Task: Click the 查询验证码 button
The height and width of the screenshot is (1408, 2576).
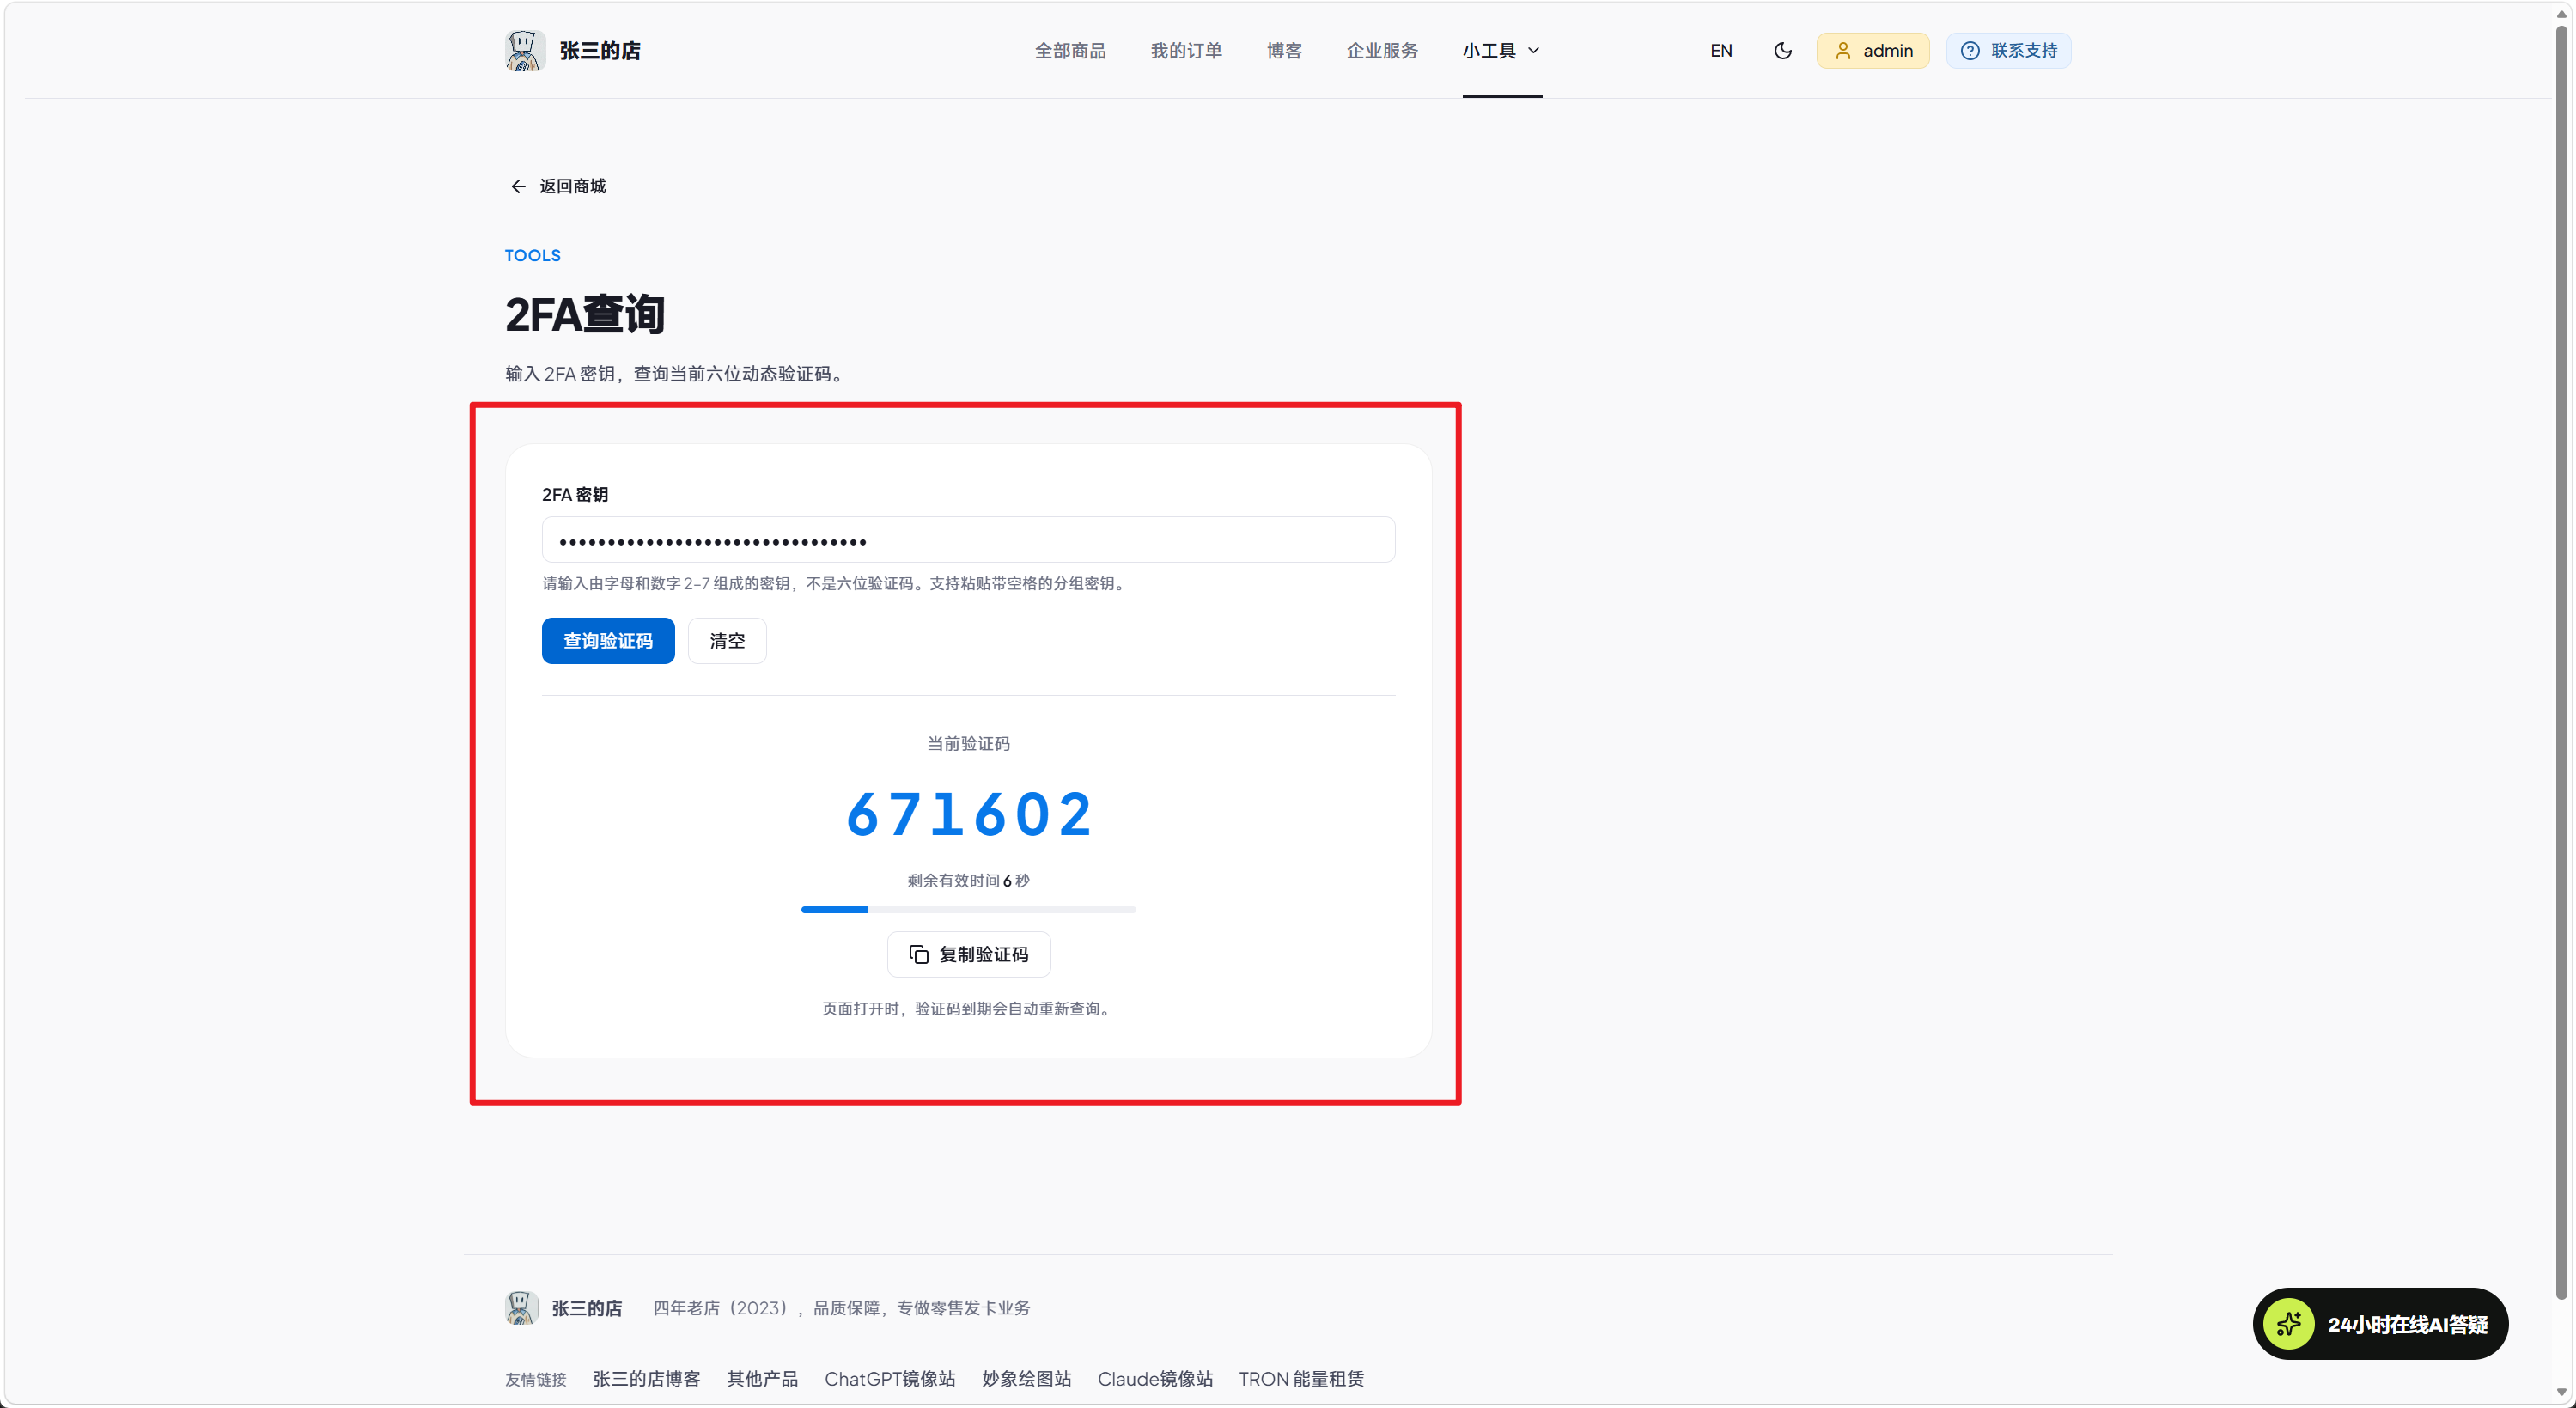Action: tap(608, 640)
